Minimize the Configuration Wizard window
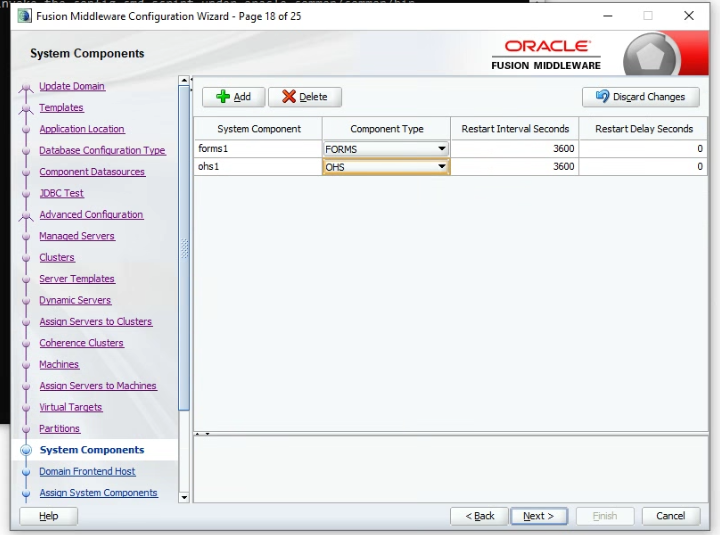This screenshot has width=720, height=535. point(608,16)
